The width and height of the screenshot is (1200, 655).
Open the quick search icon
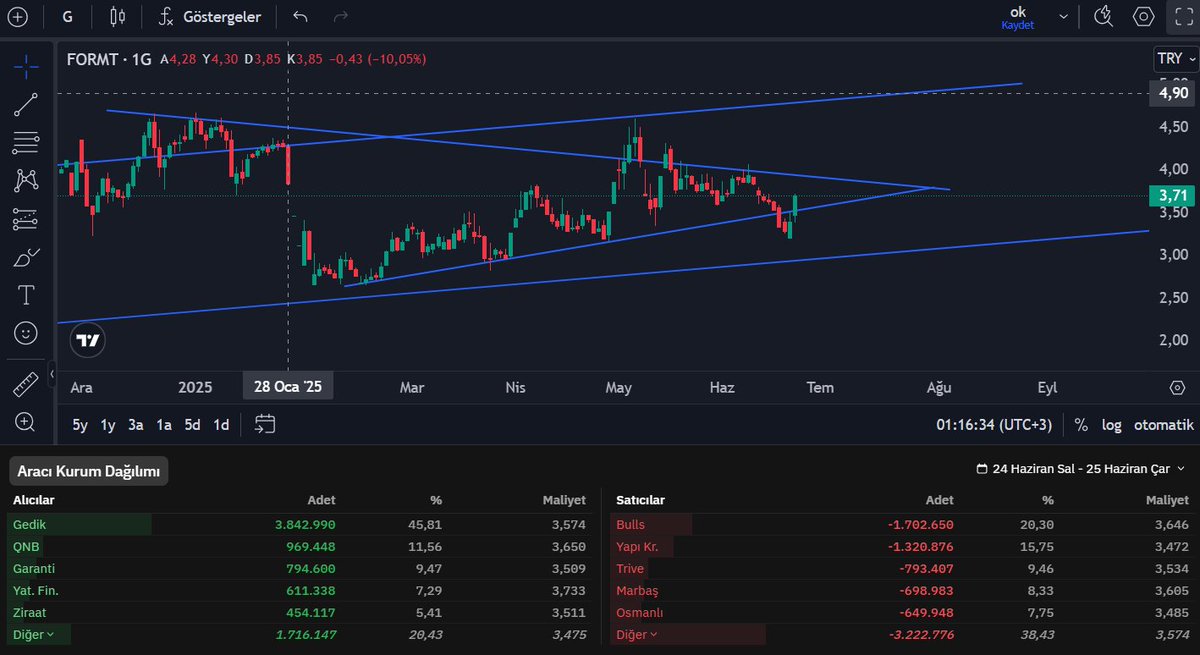click(x=1105, y=16)
